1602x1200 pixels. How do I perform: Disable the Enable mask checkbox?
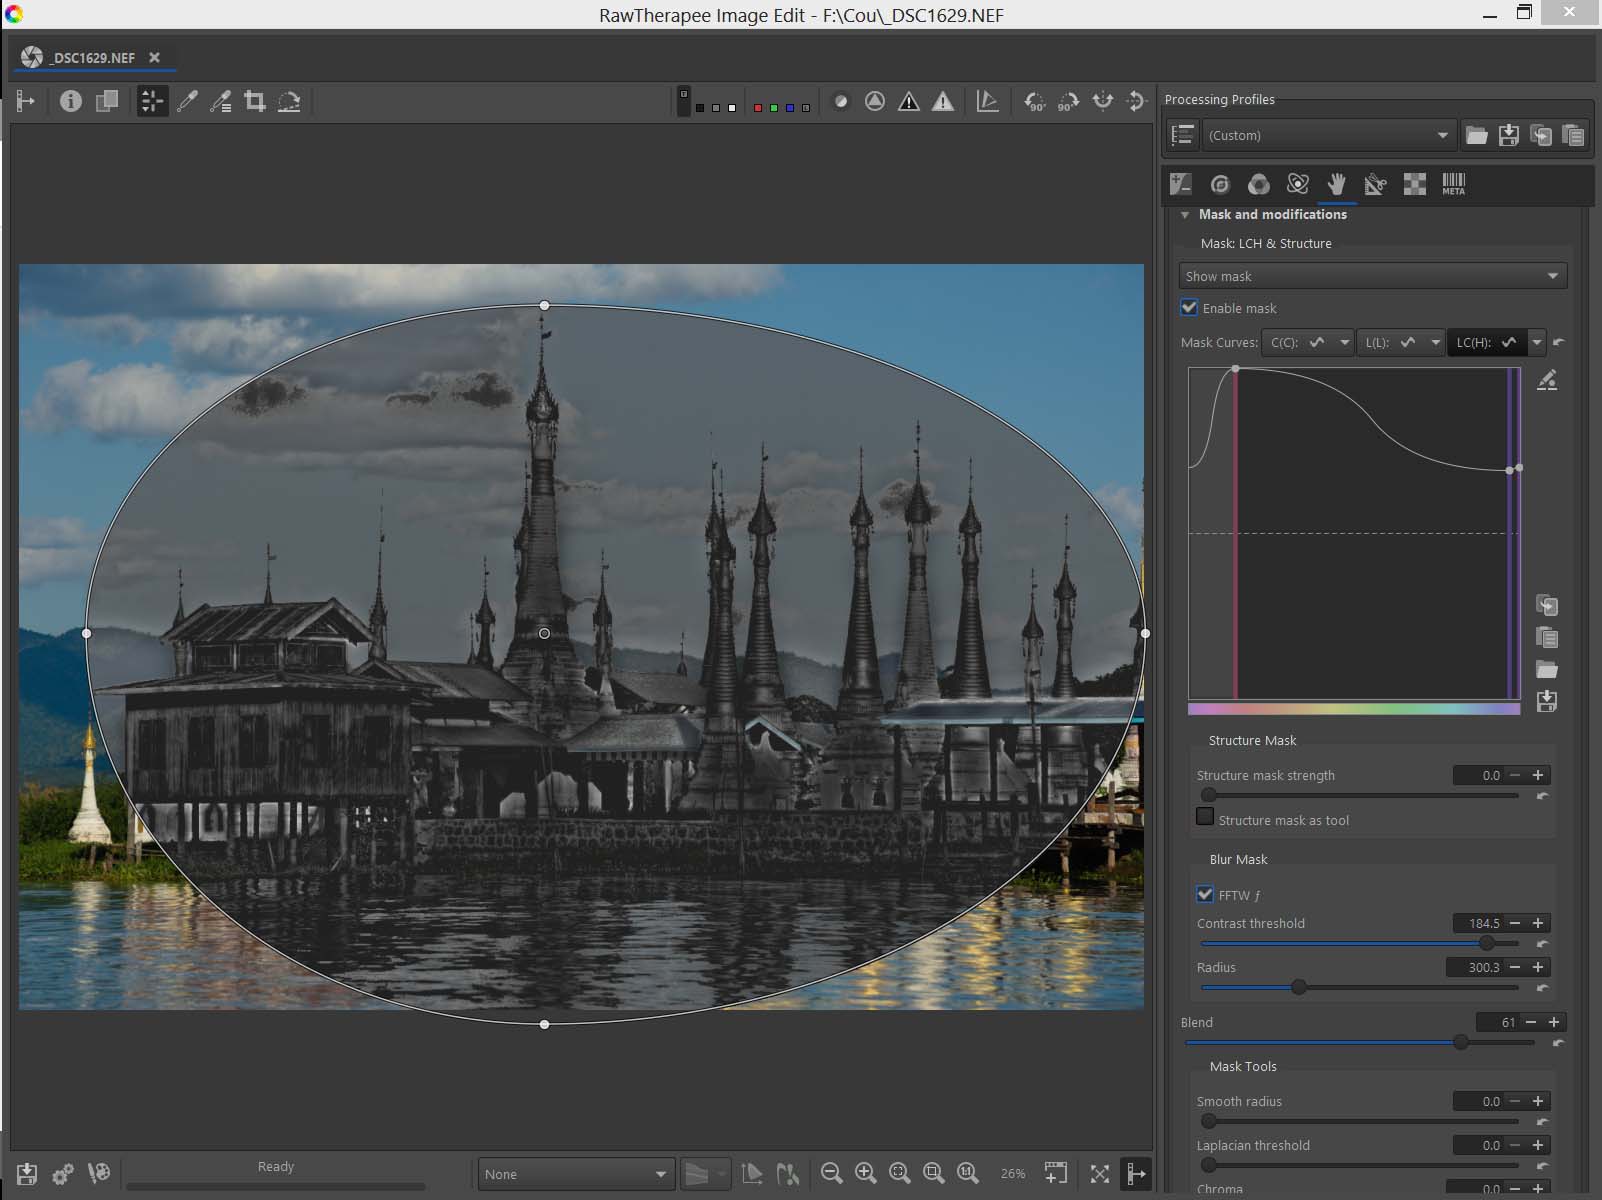click(1189, 308)
